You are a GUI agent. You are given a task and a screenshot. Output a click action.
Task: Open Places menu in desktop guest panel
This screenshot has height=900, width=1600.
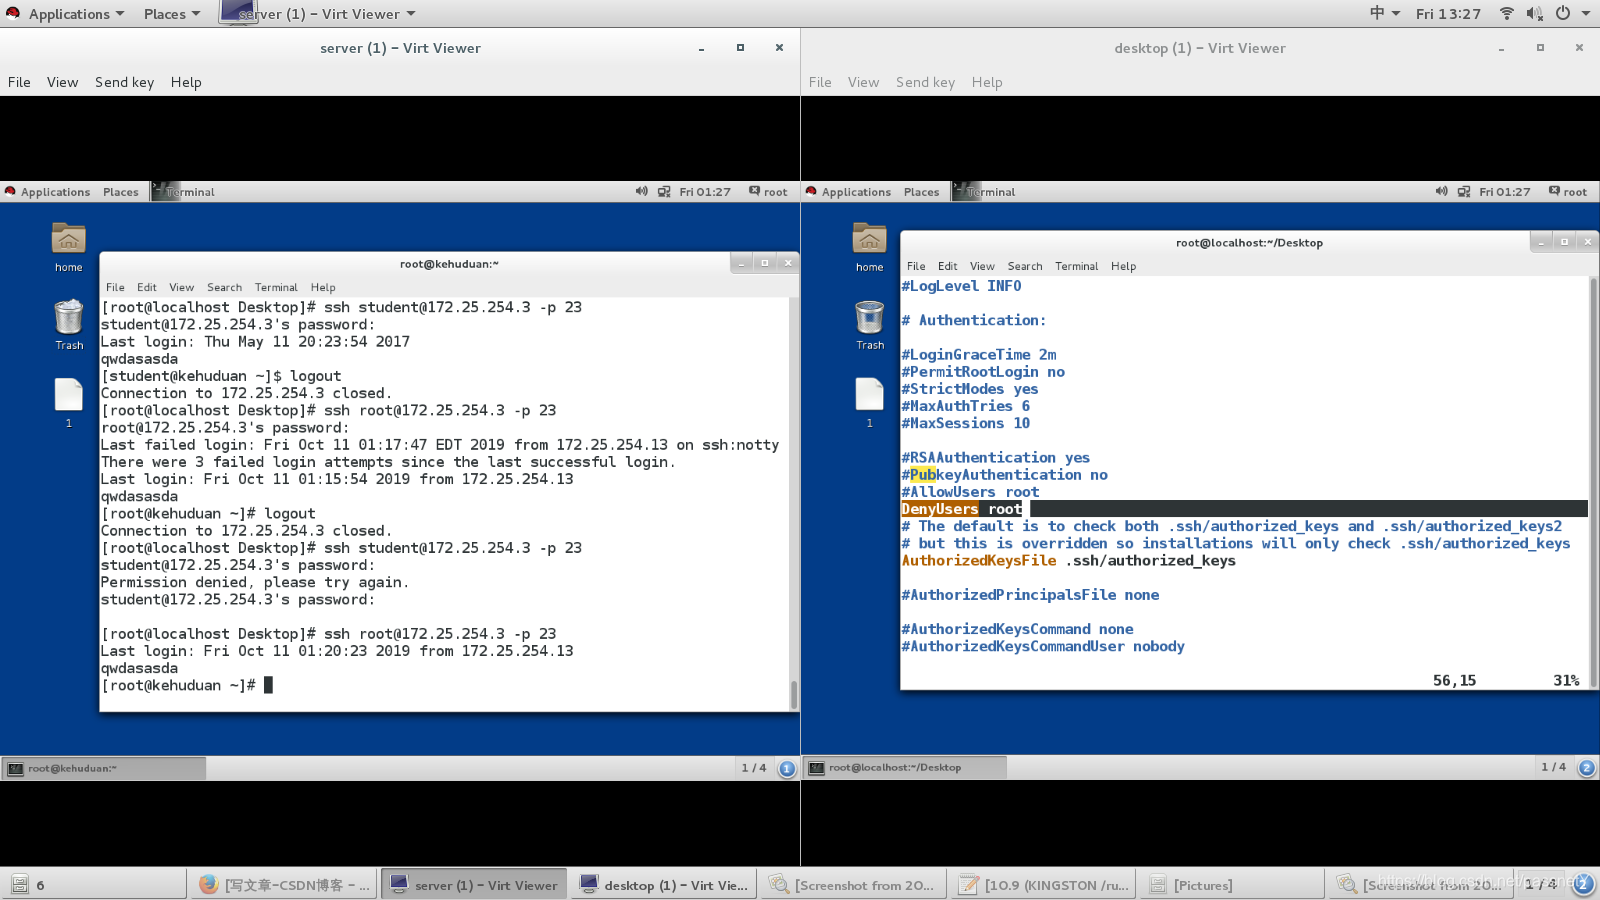(x=921, y=191)
